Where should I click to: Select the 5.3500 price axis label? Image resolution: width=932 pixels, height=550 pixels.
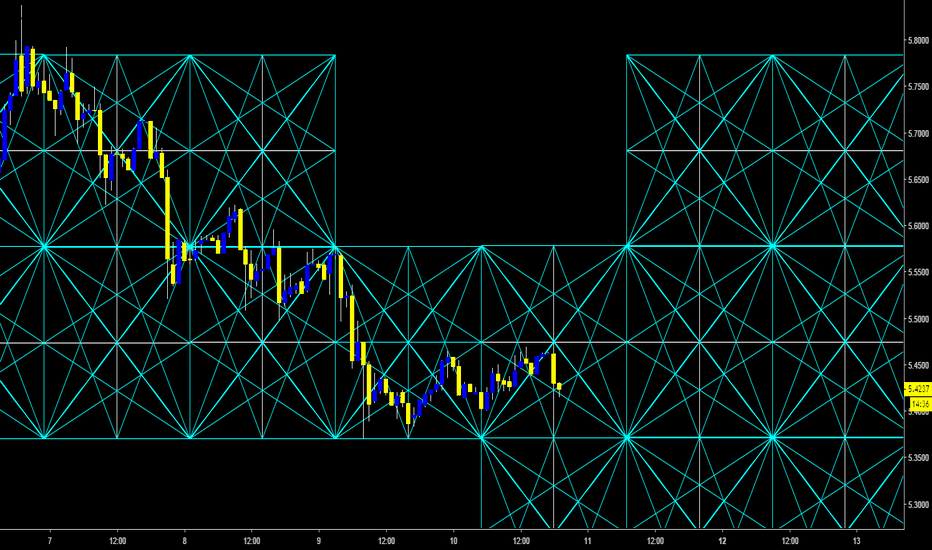pos(918,458)
